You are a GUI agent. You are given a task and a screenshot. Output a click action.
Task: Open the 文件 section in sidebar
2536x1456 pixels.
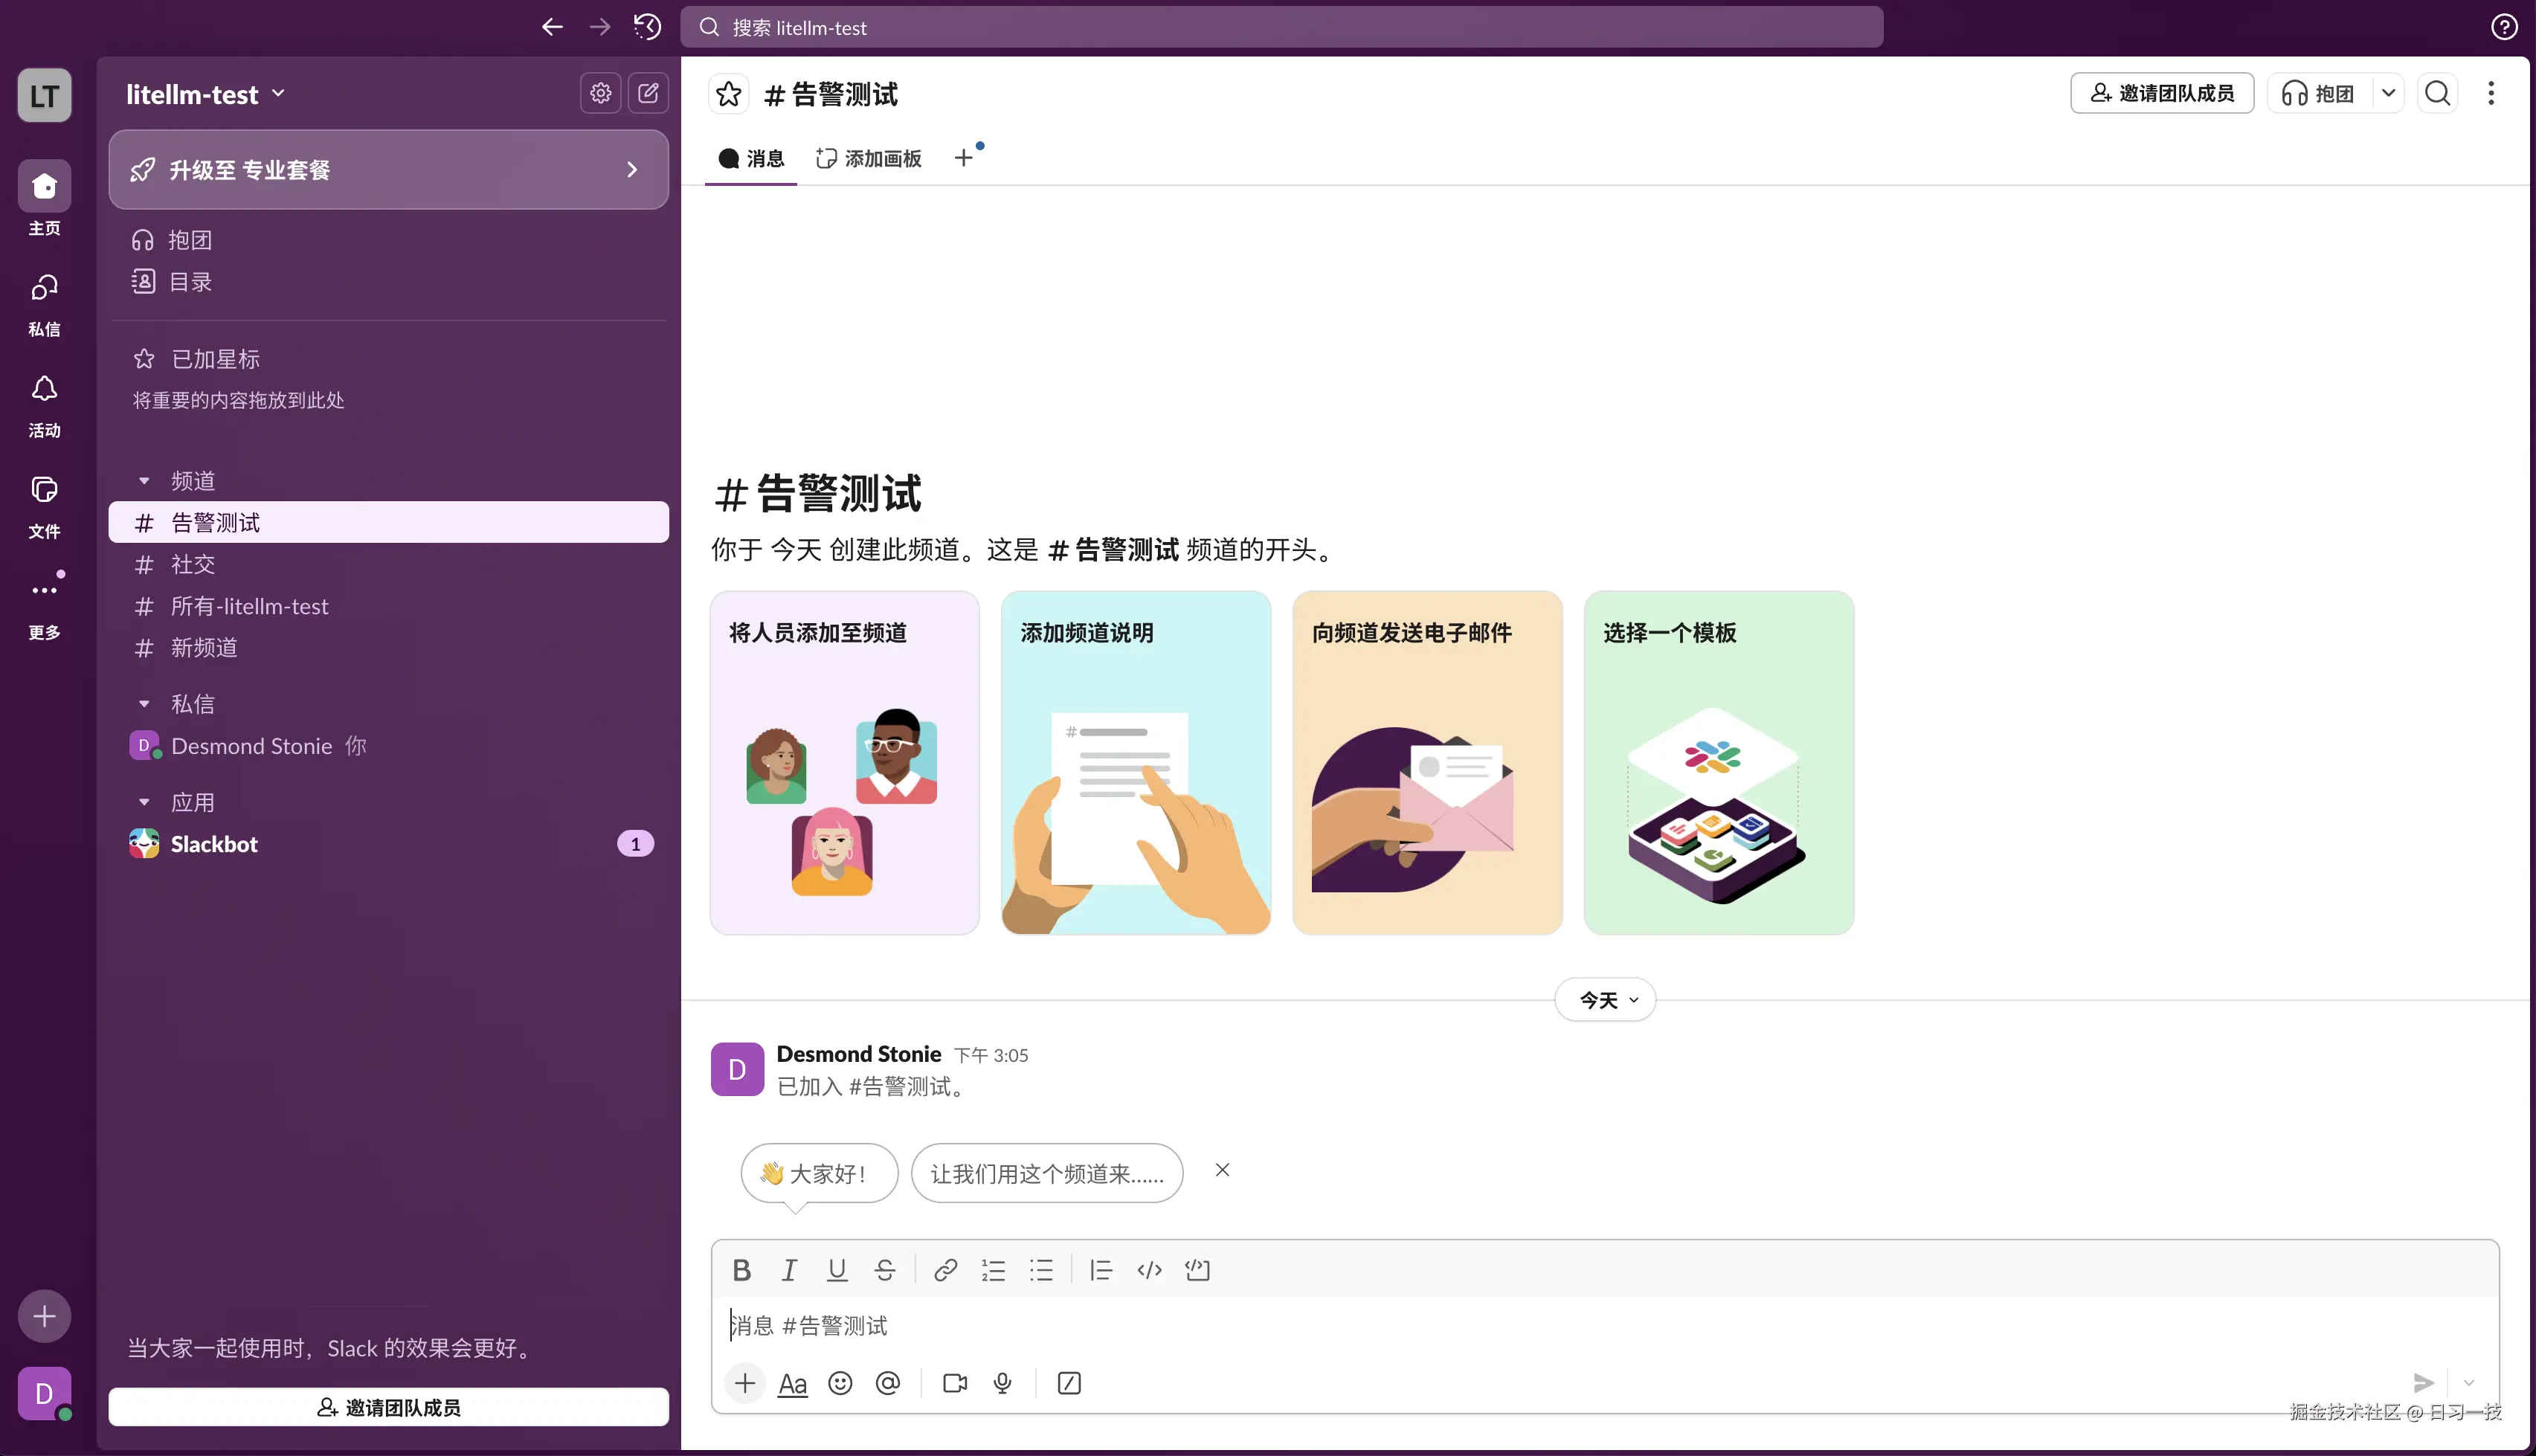coord(44,506)
